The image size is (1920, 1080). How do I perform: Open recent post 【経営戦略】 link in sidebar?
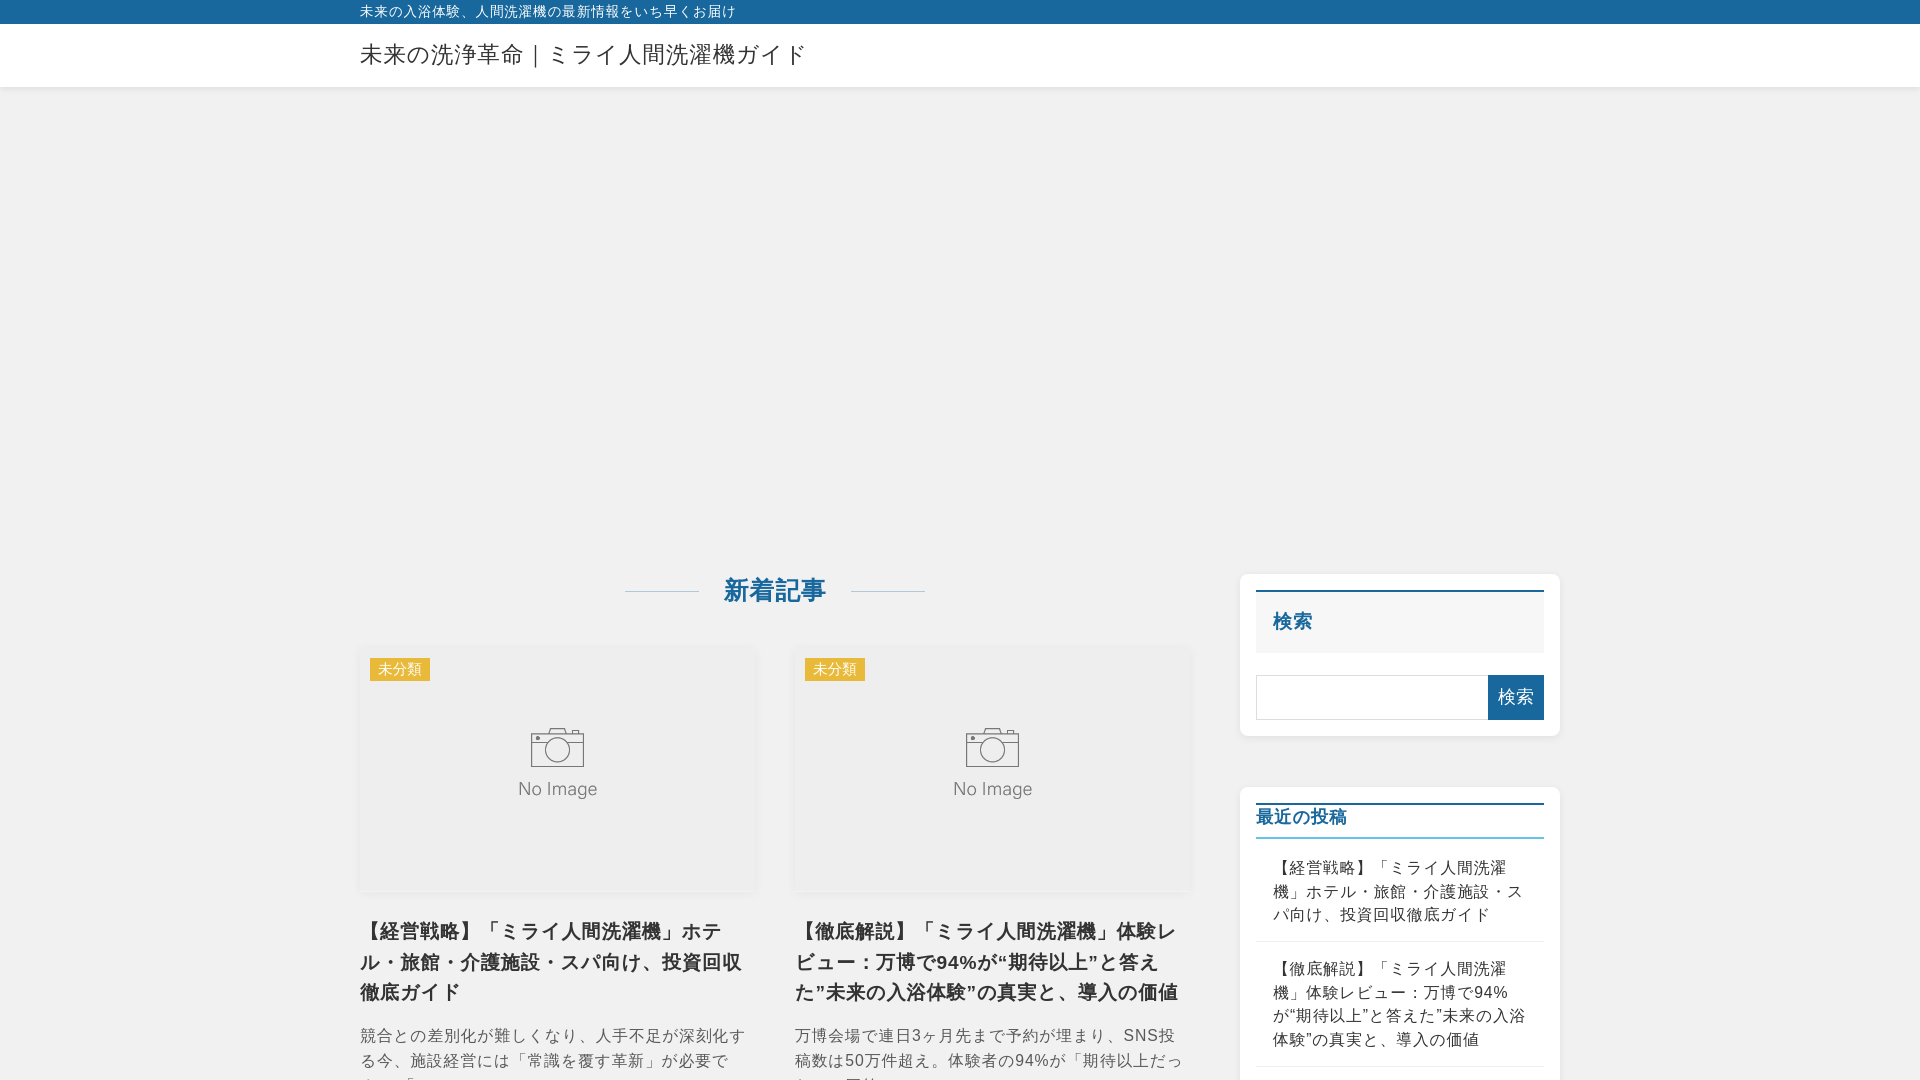1398,891
